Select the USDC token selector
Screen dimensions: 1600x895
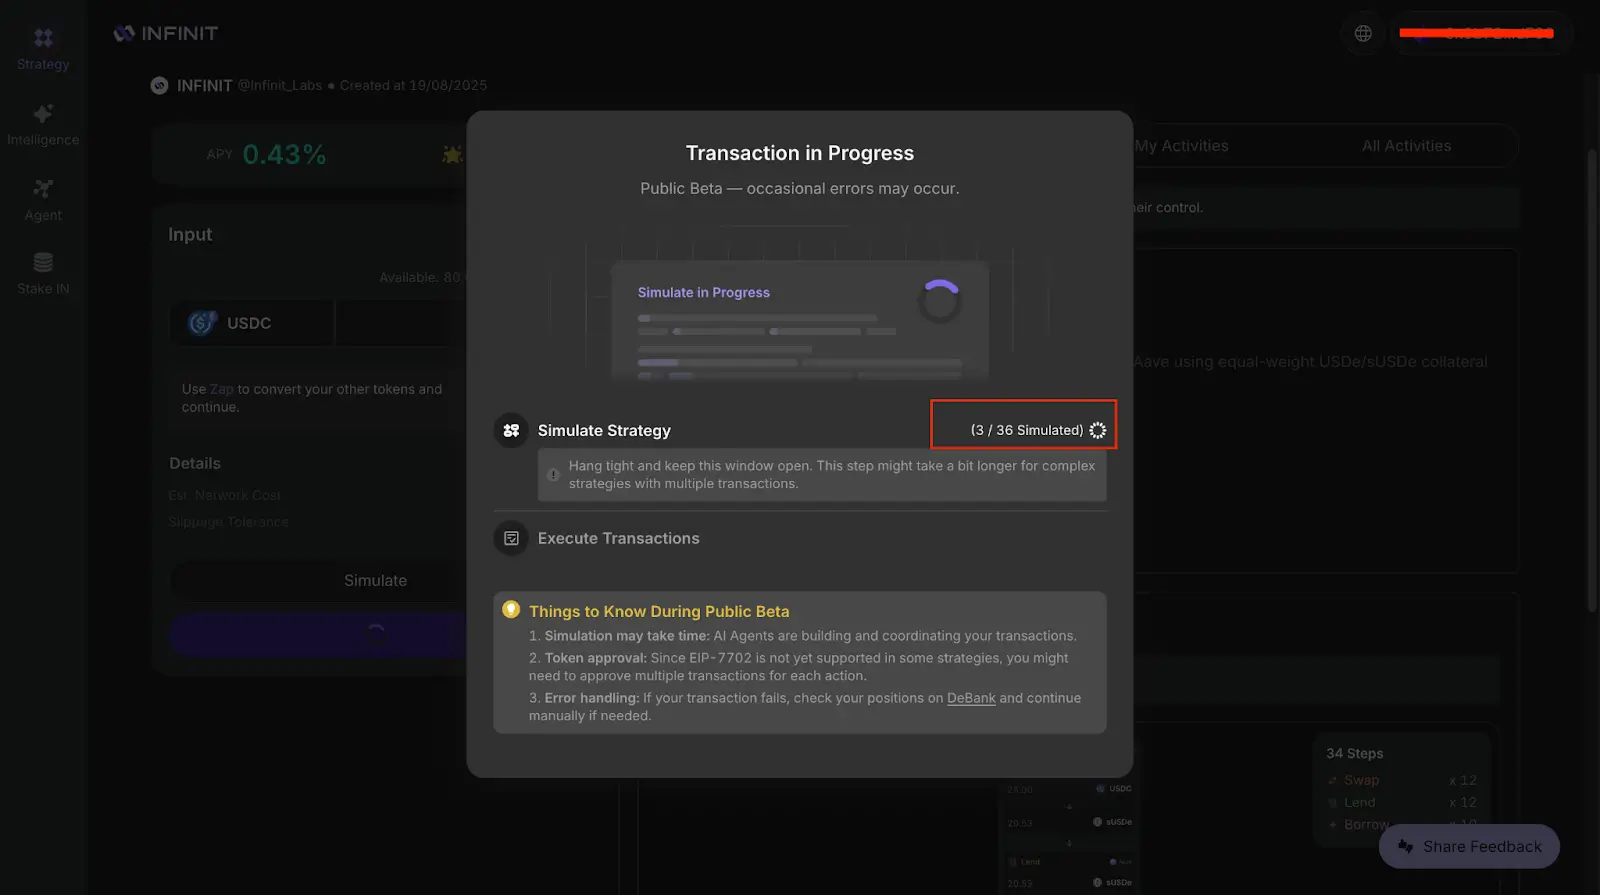coord(251,323)
